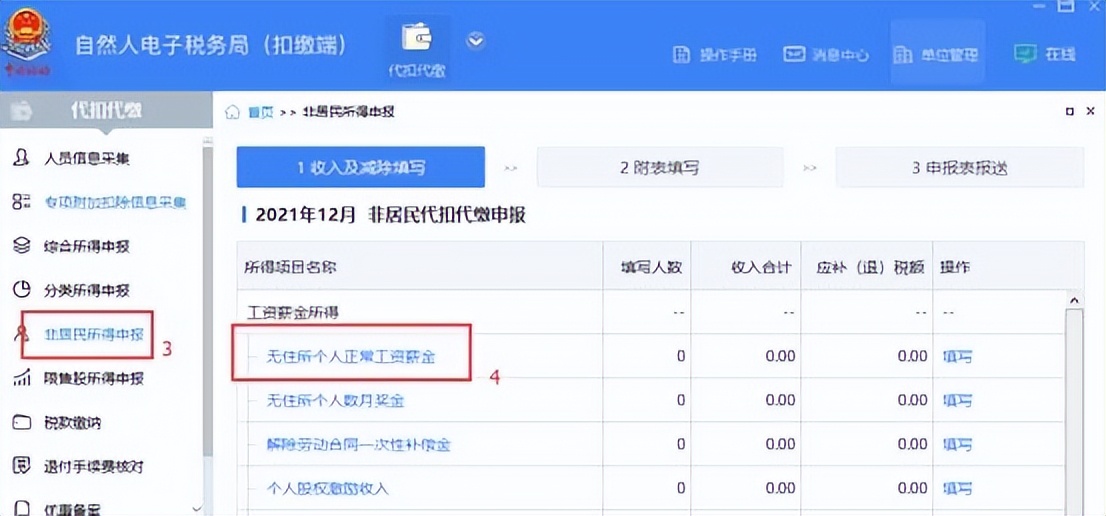The image size is (1106, 516).
Task: Open 综合所得申报 in the sidebar
Action: pos(87,247)
